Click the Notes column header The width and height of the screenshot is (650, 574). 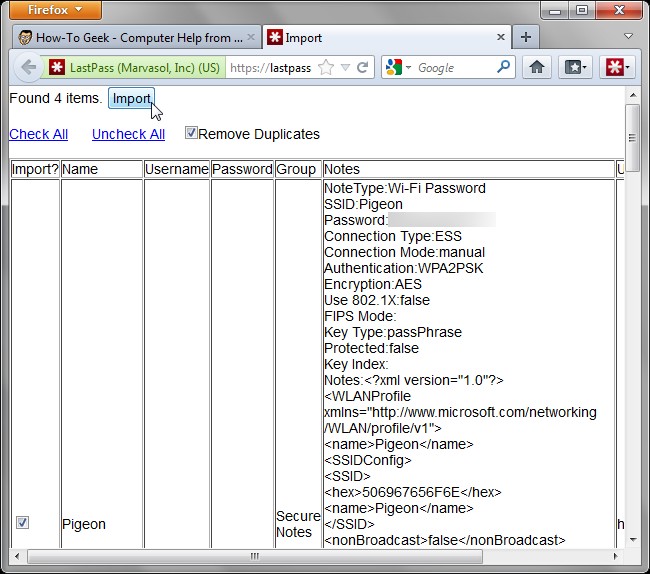point(468,169)
